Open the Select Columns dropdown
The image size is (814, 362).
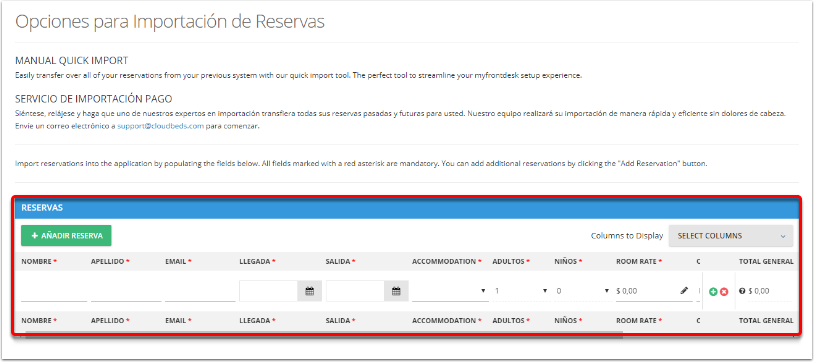731,236
